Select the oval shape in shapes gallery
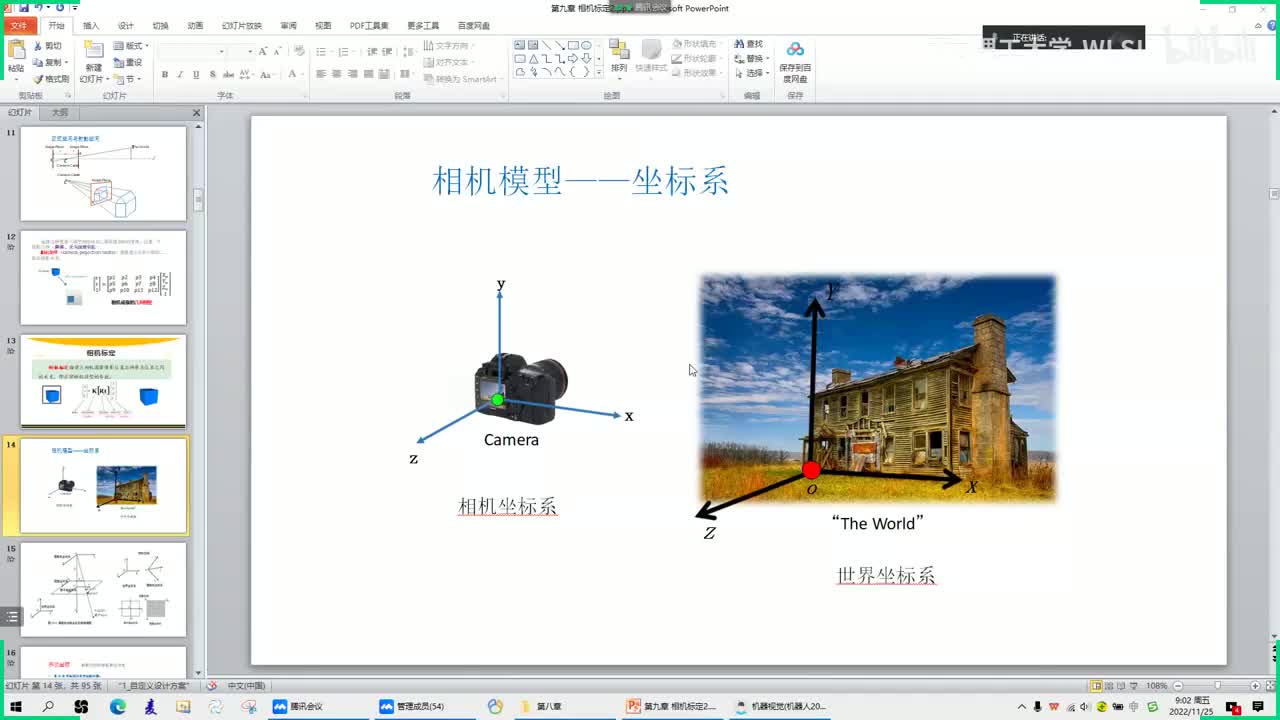The image size is (1280, 720). tap(586, 45)
